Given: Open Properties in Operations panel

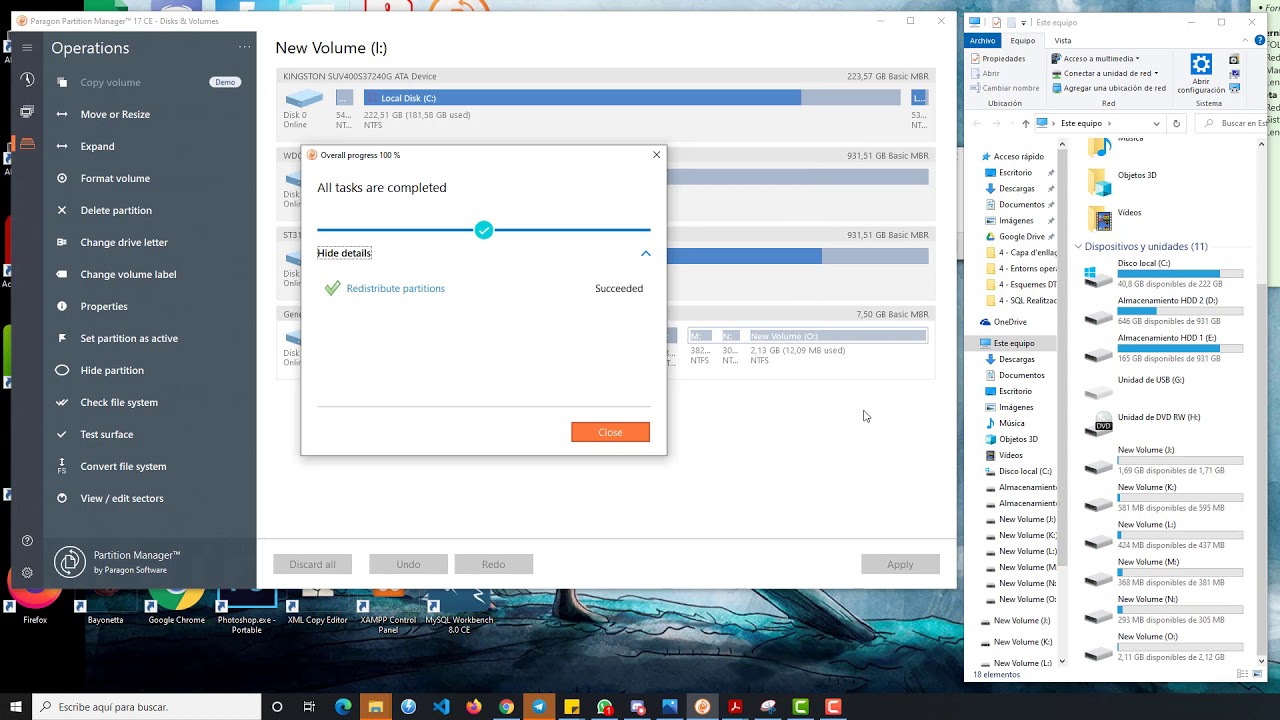Looking at the screenshot, I should [150, 306].
